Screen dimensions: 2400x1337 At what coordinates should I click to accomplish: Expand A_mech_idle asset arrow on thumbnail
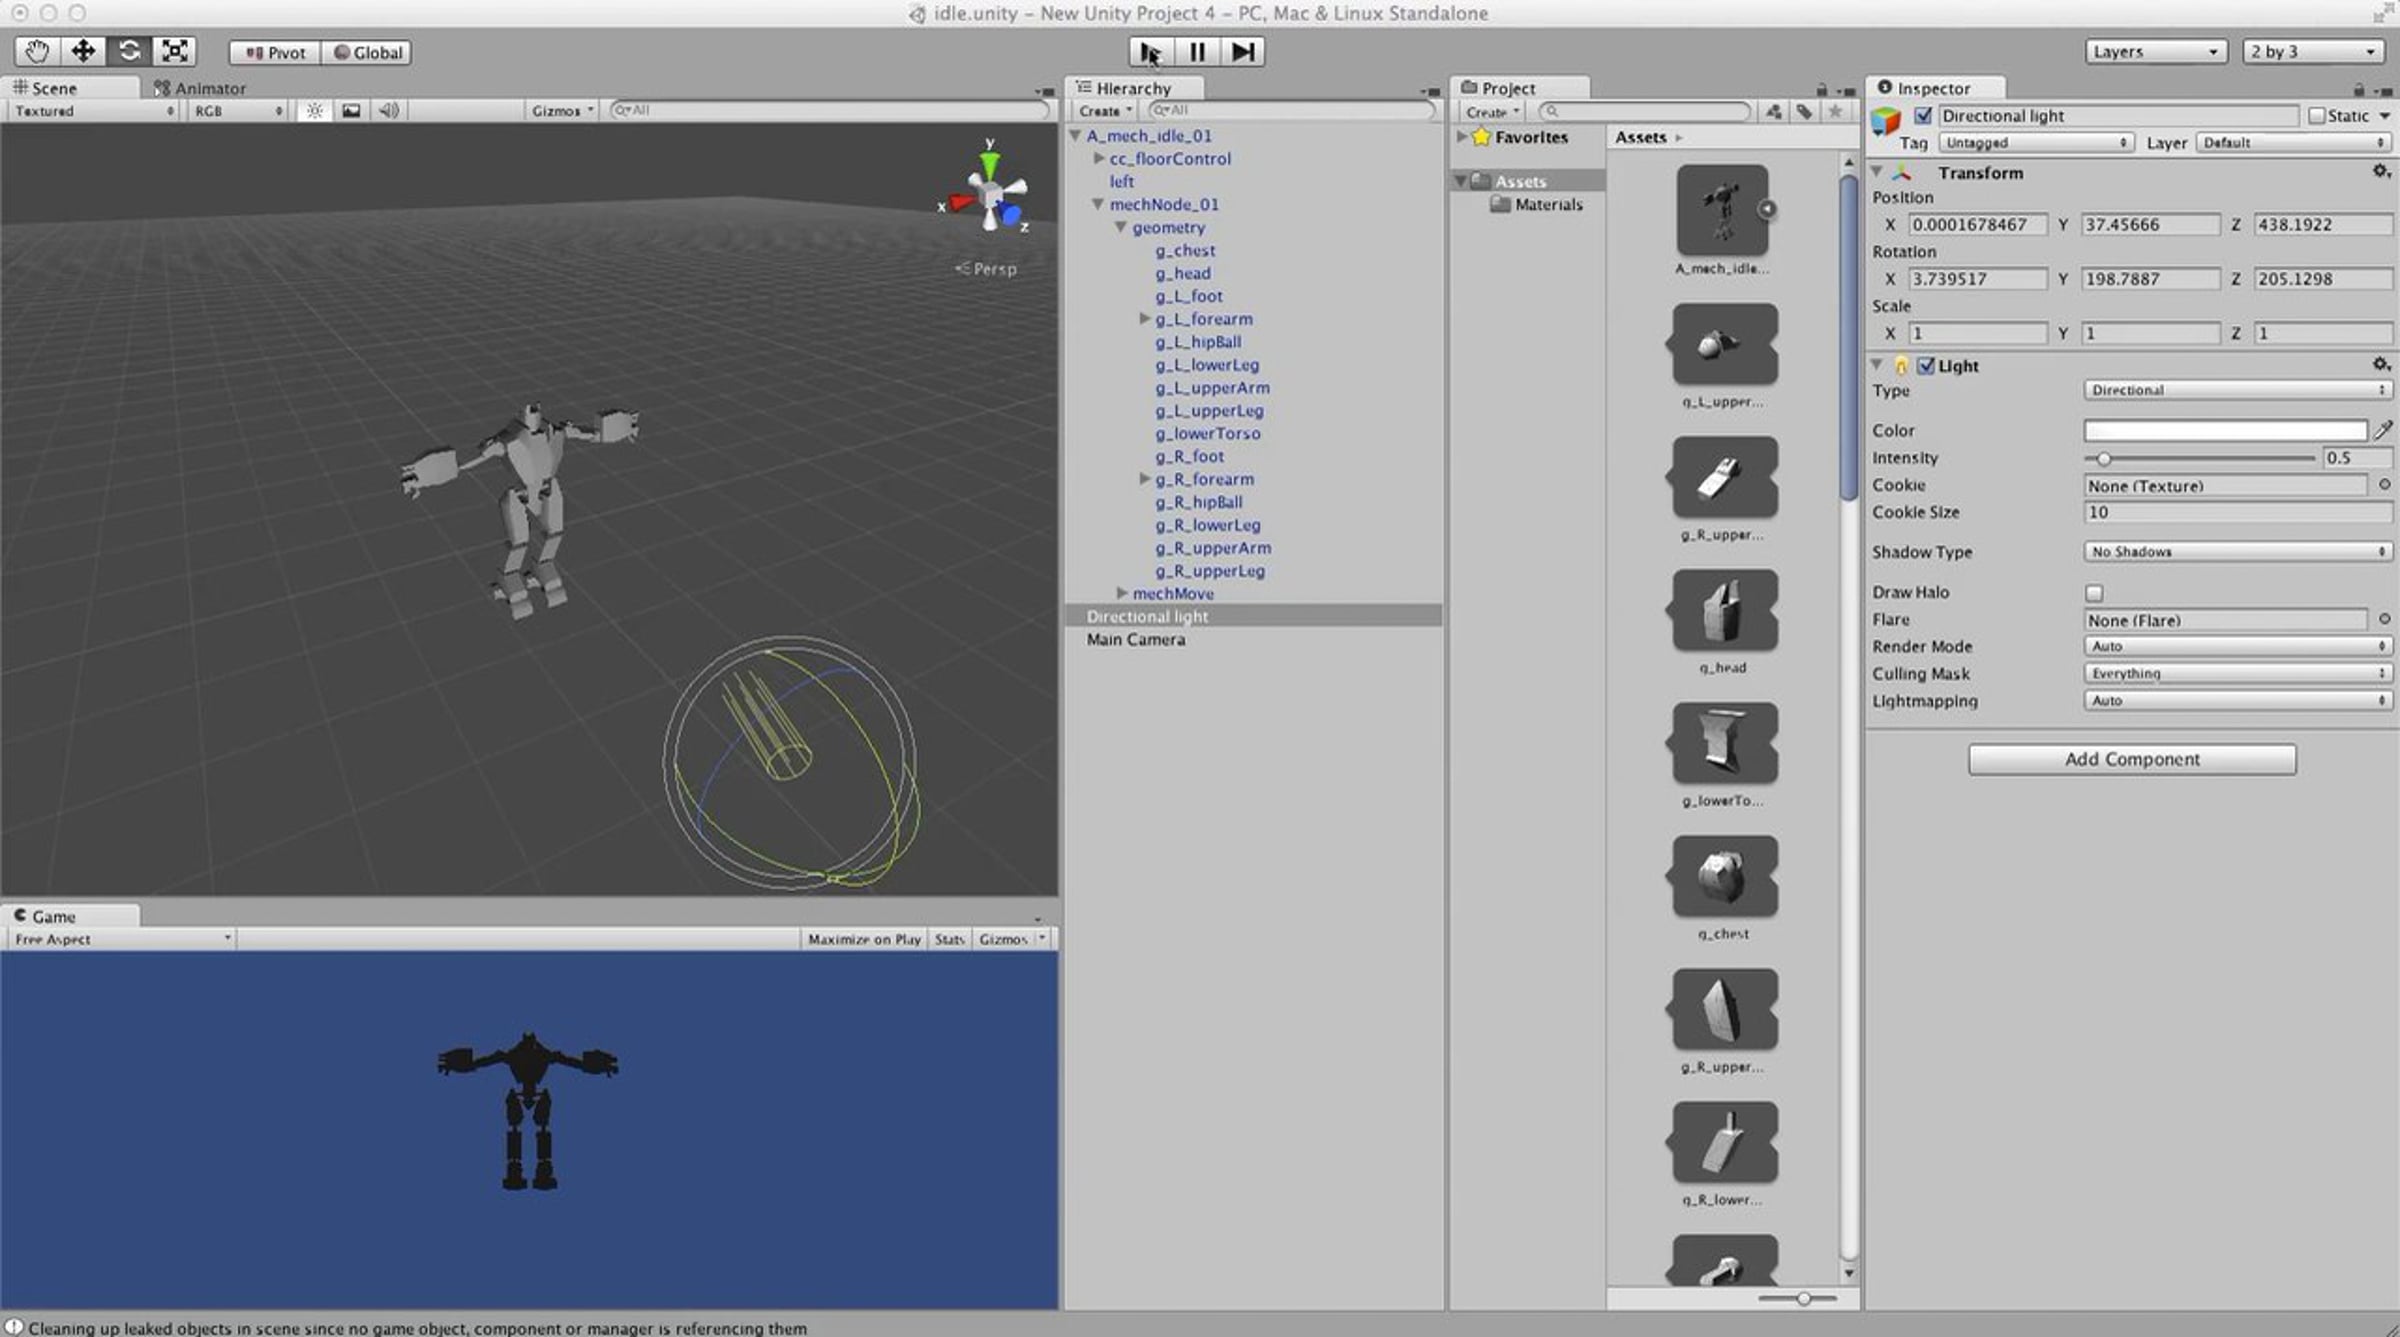coord(1768,209)
